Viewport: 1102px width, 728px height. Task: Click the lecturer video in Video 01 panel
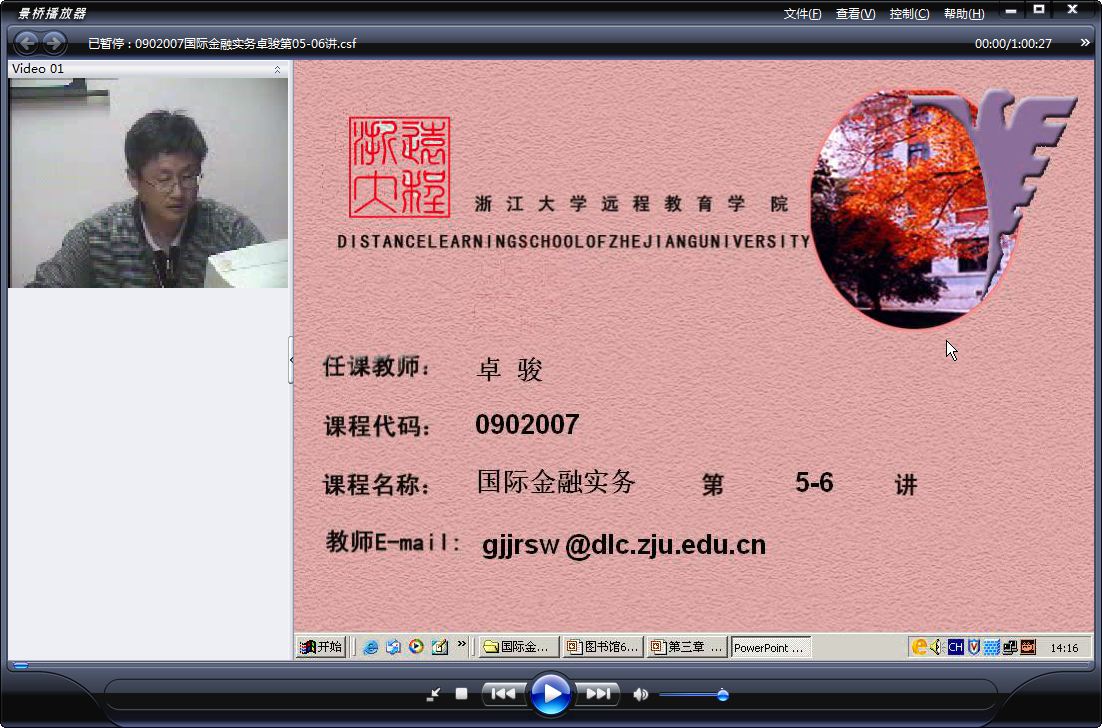point(148,183)
